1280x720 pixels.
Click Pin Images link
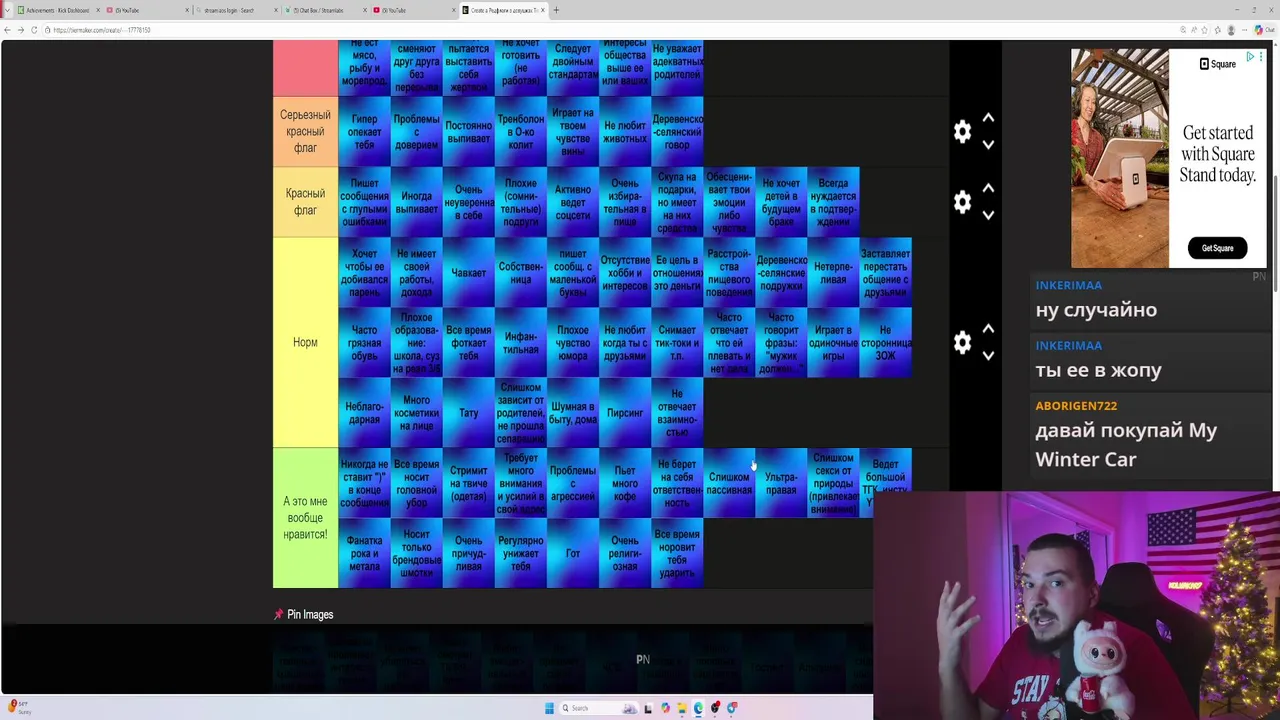pos(310,614)
